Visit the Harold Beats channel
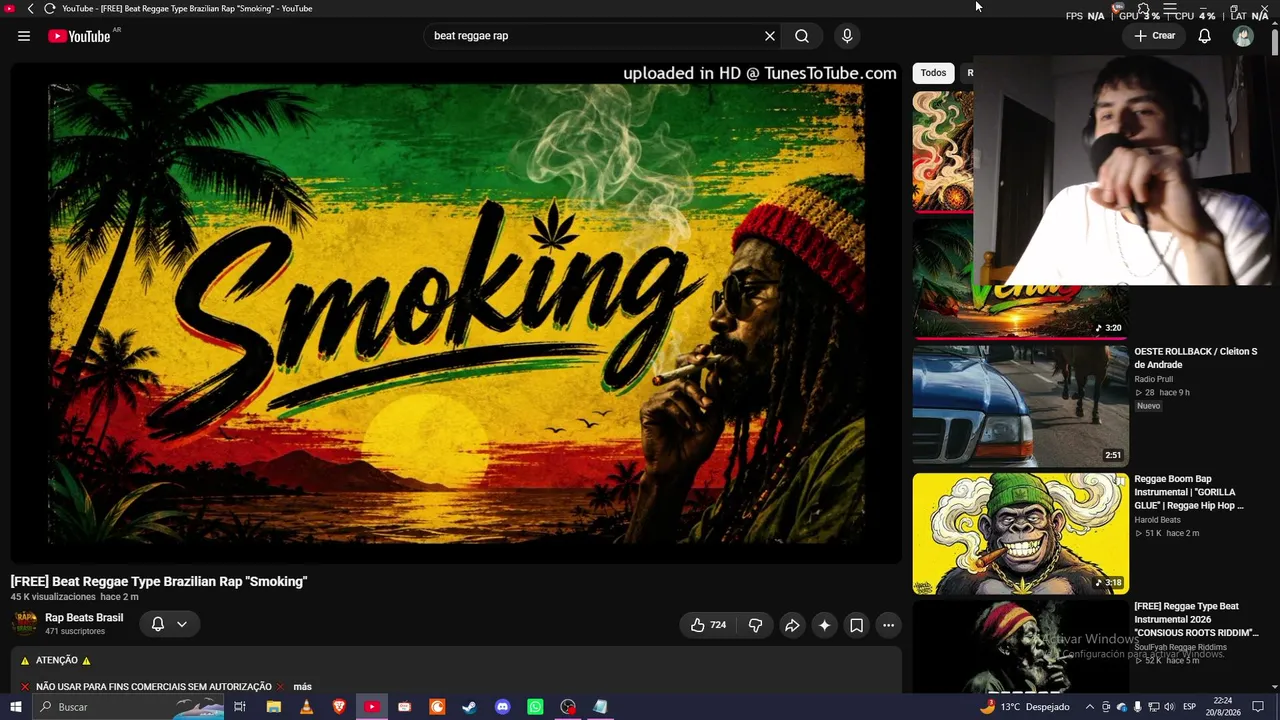Image resolution: width=1280 pixels, height=720 pixels. (1157, 520)
